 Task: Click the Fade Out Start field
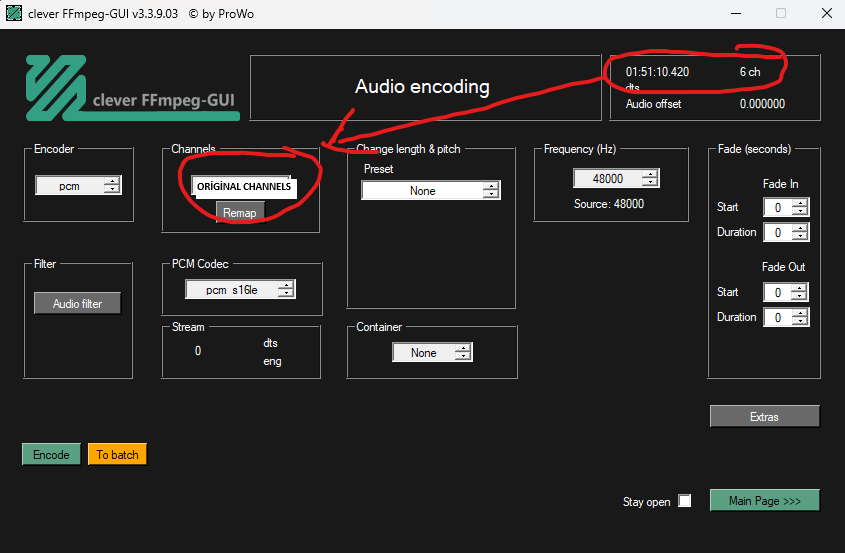coord(778,292)
